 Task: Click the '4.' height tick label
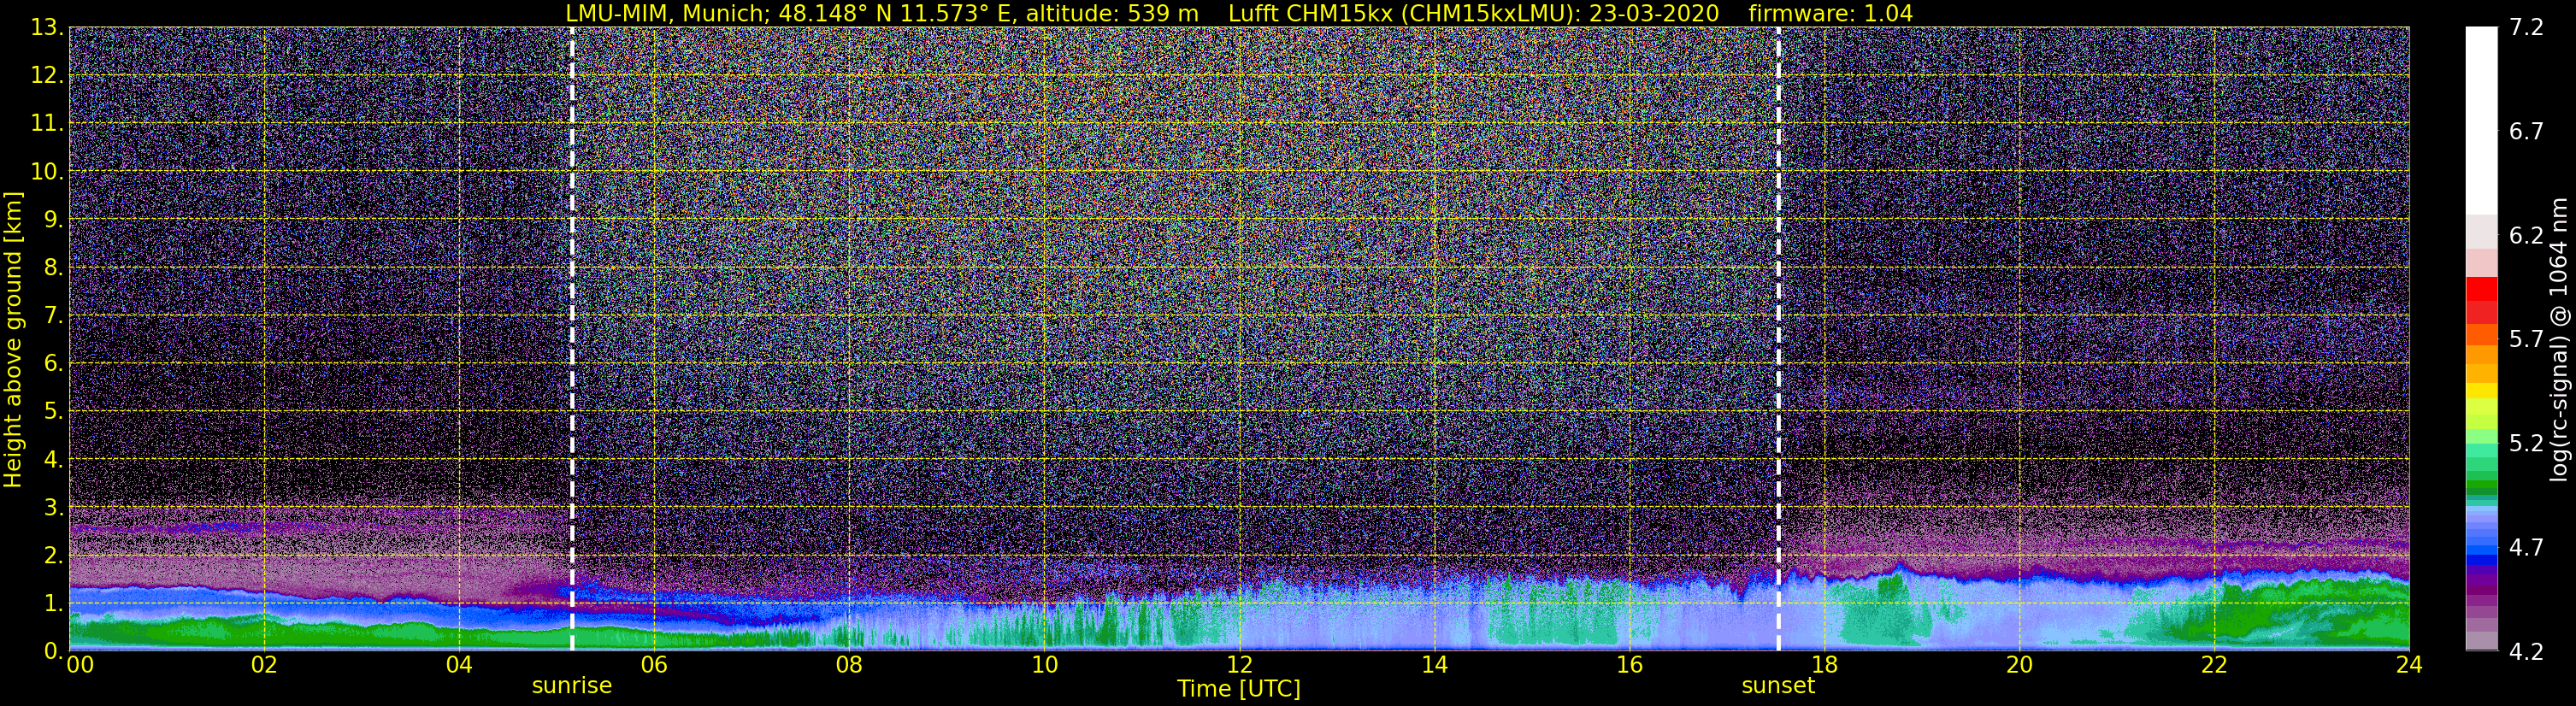click(x=54, y=459)
